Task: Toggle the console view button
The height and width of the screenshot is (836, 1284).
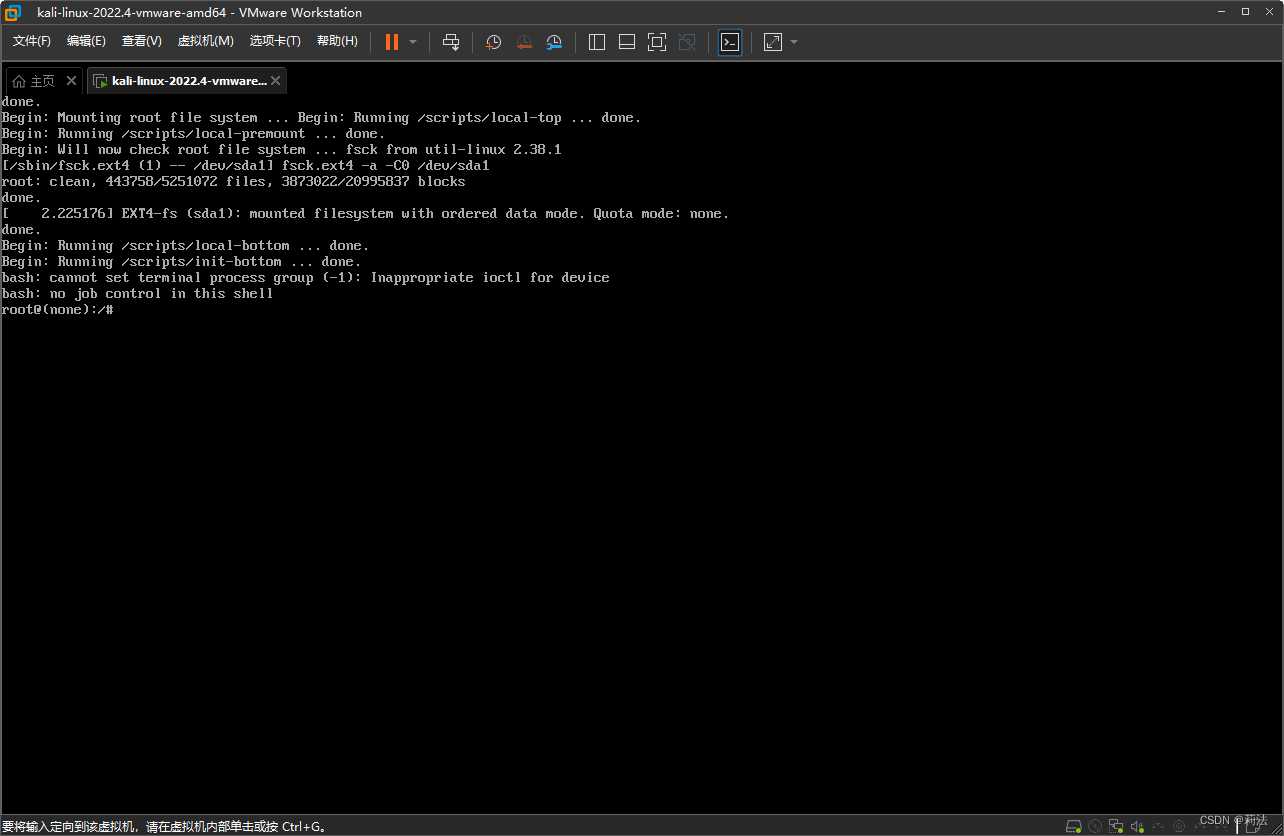Action: [730, 42]
